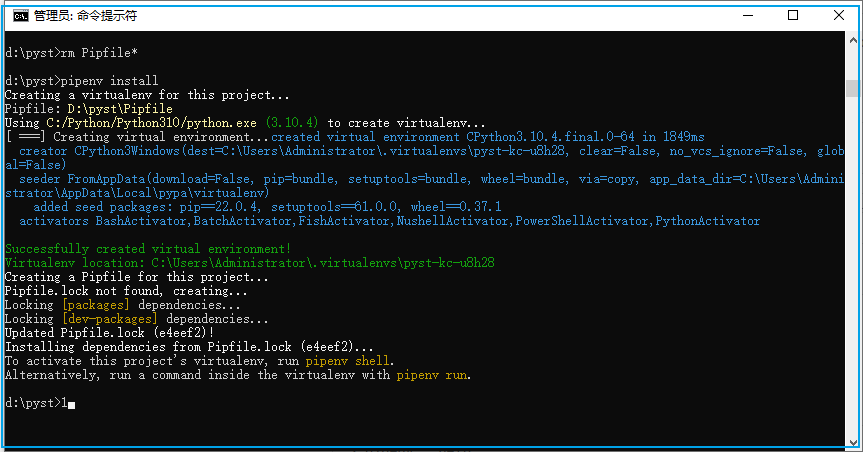Viewport: 863px width, 452px height.
Task: Click the cmd icon in title bar
Action: (21, 16)
